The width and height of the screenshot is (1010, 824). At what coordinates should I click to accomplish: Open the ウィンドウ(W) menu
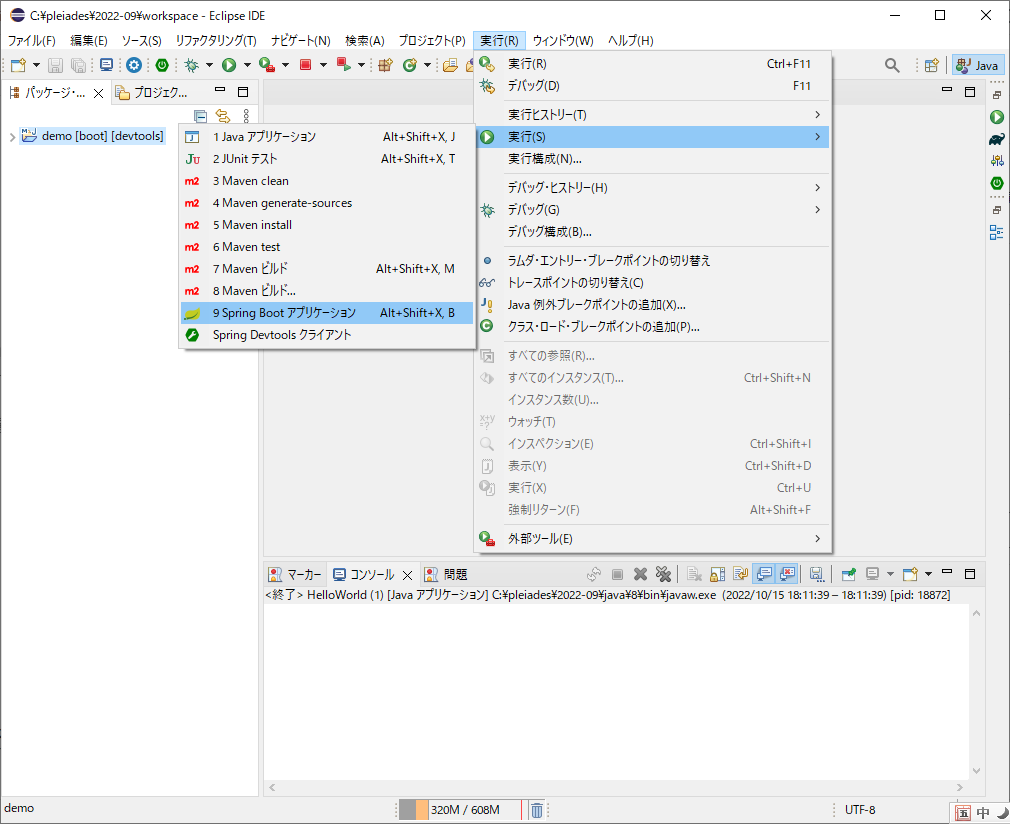coord(563,41)
